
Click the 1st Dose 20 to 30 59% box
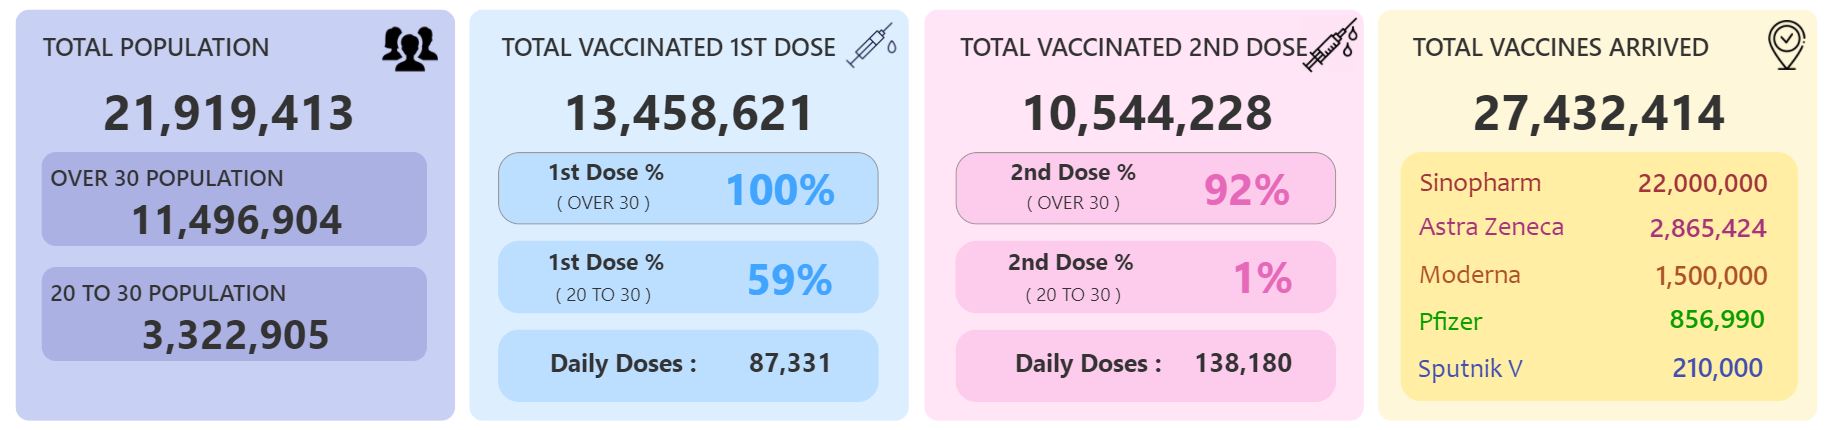pos(688,277)
